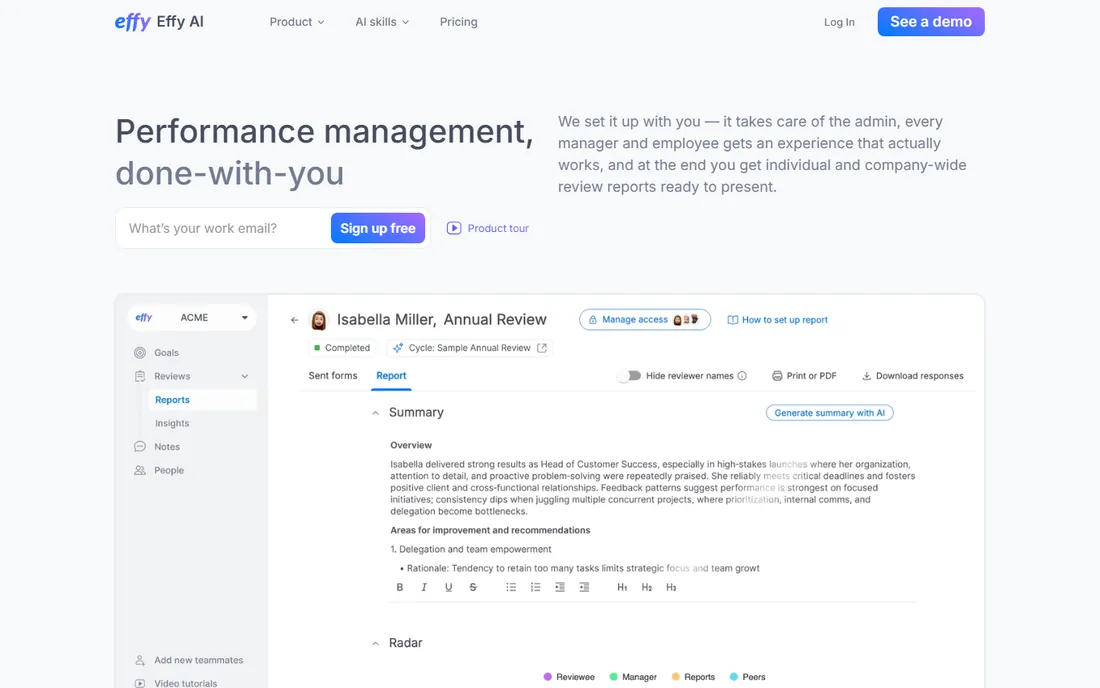Collapse the Reviews sidebar section

click(245, 376)
